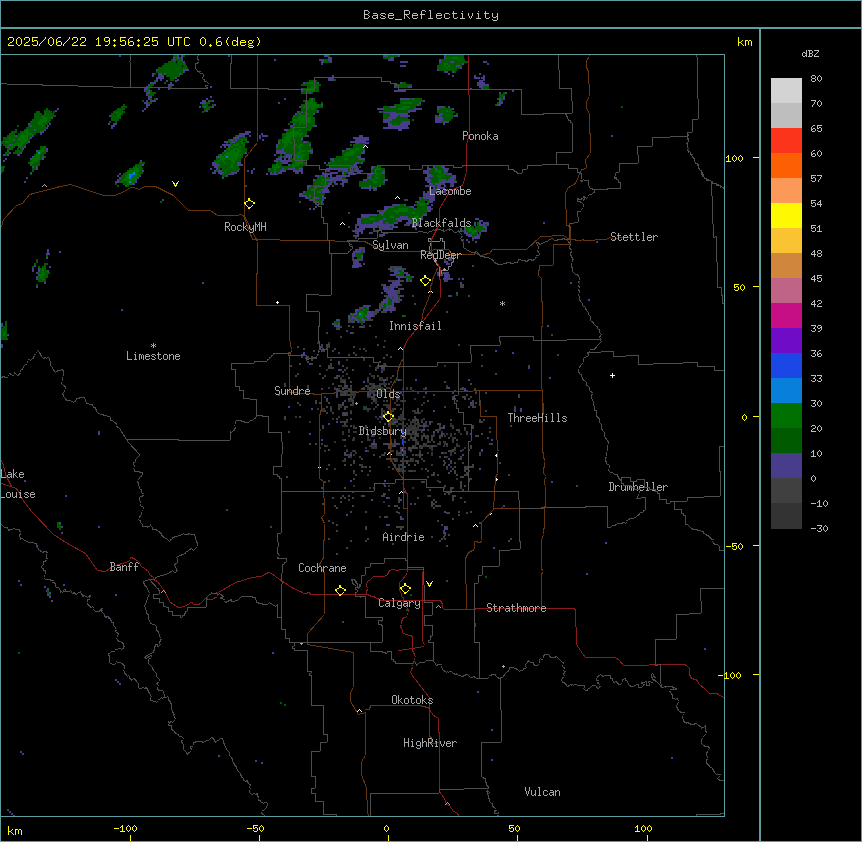
Task: Click the km unit label above the y-axis
Action: 744,42
